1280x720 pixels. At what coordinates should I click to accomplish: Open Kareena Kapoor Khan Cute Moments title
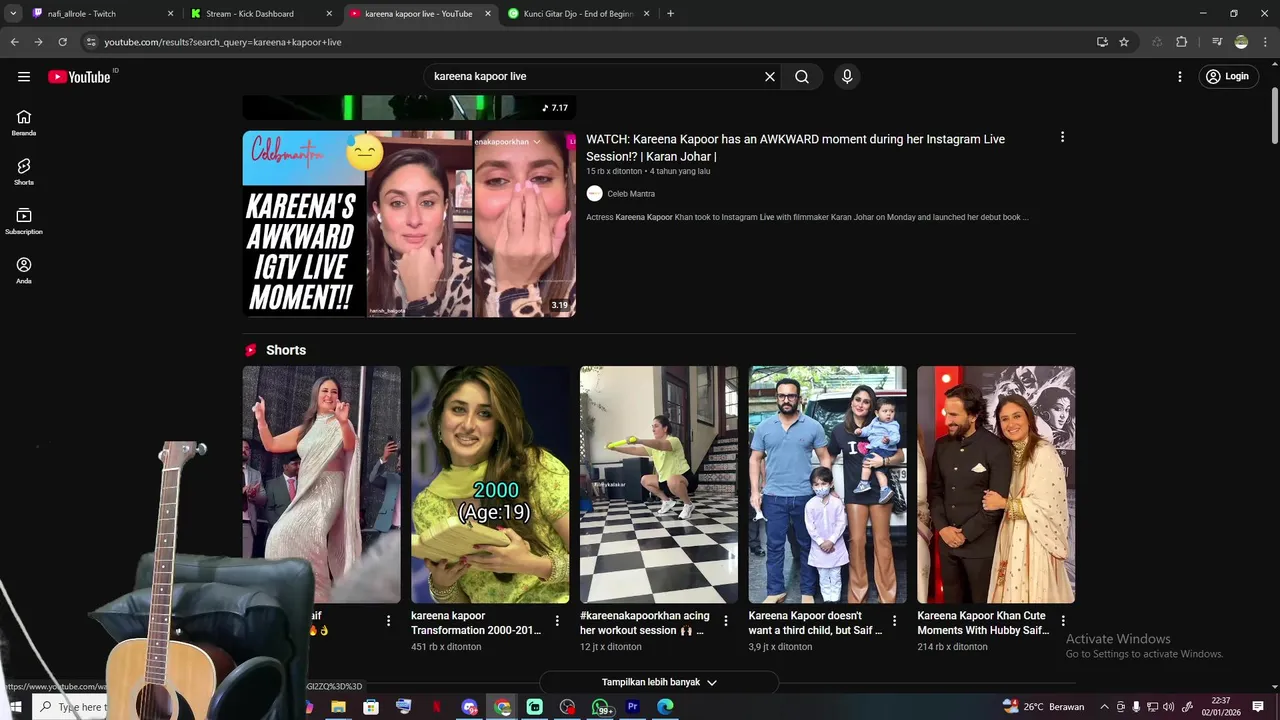983,623
